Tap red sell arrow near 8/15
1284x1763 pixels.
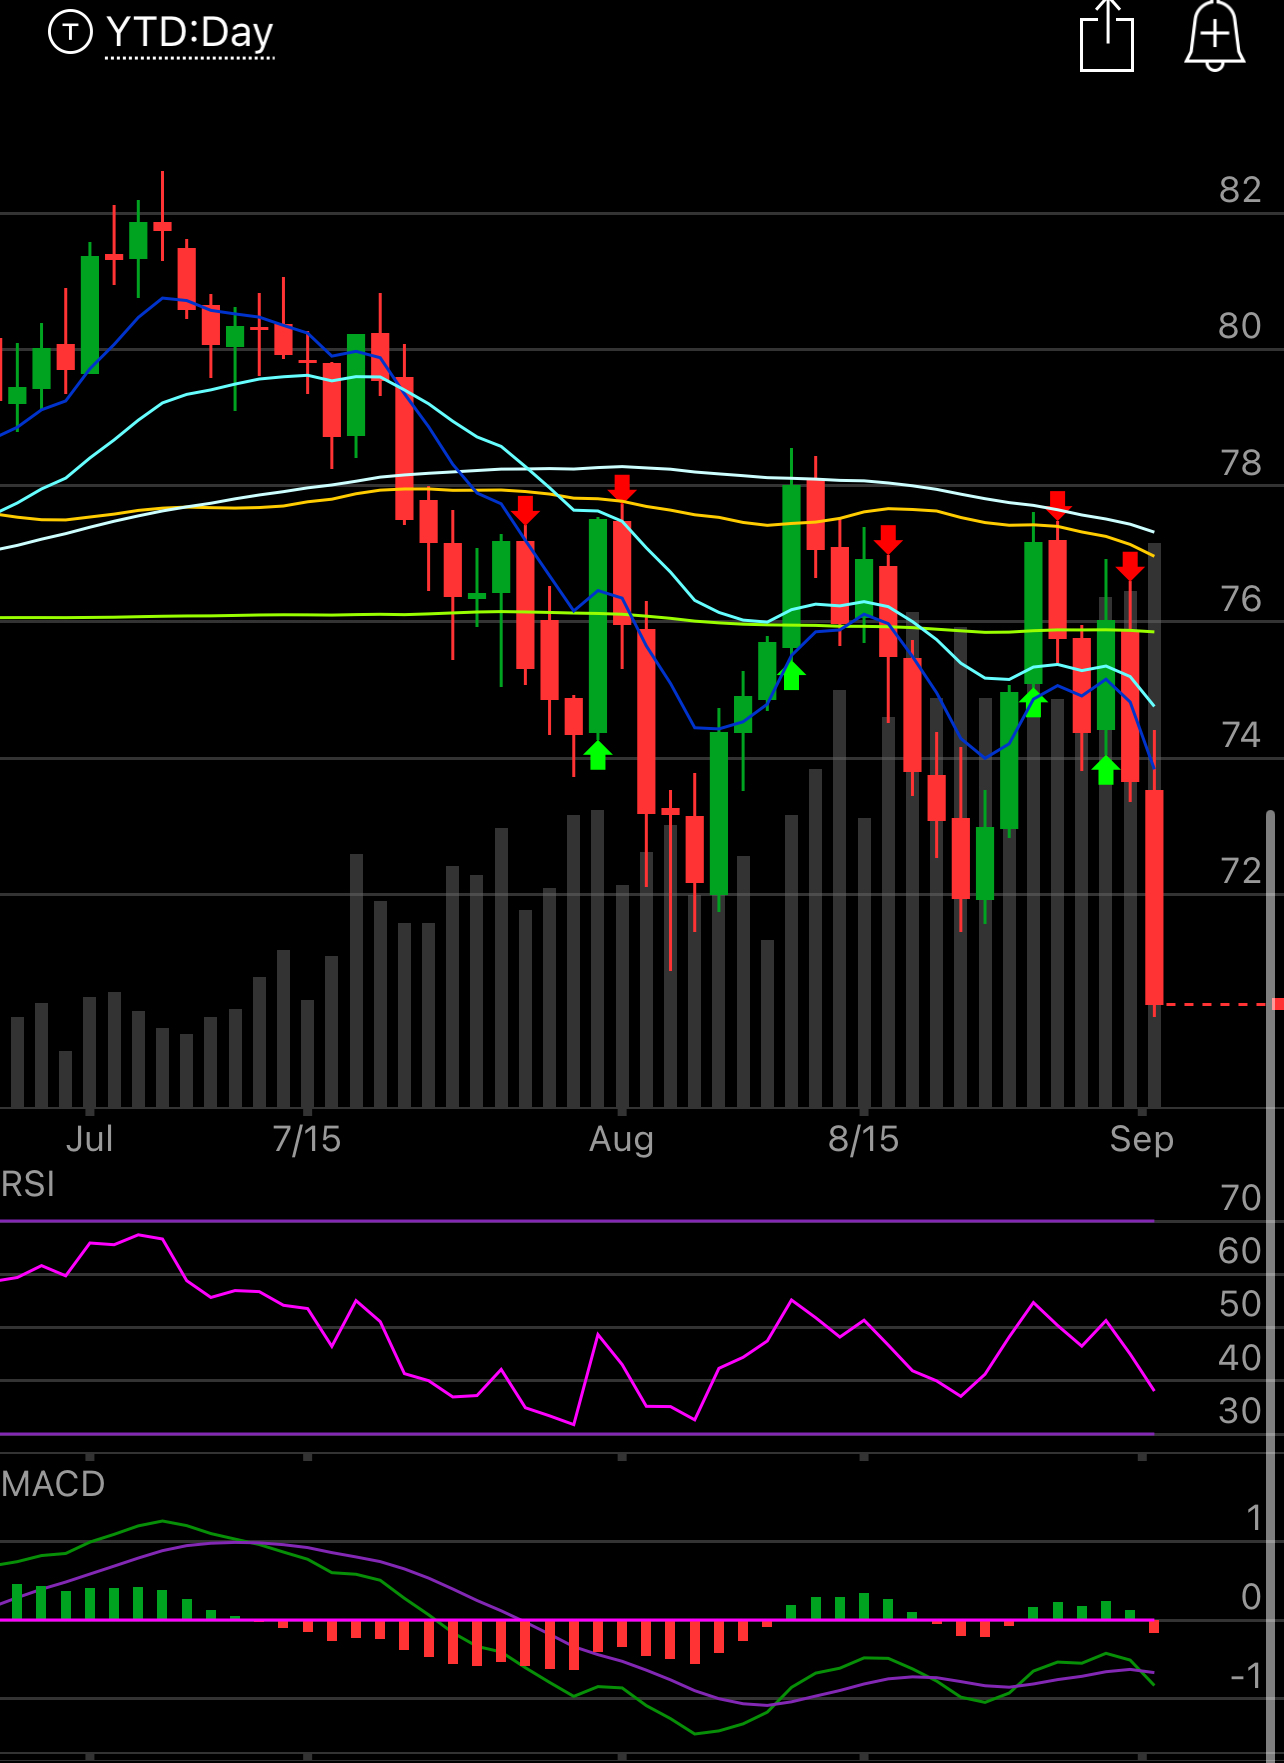(888, 540)
